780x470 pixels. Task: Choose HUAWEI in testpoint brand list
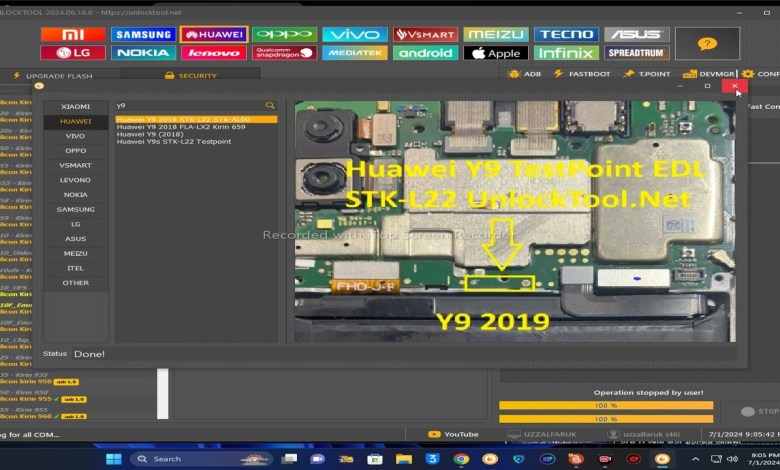(76, 121)
